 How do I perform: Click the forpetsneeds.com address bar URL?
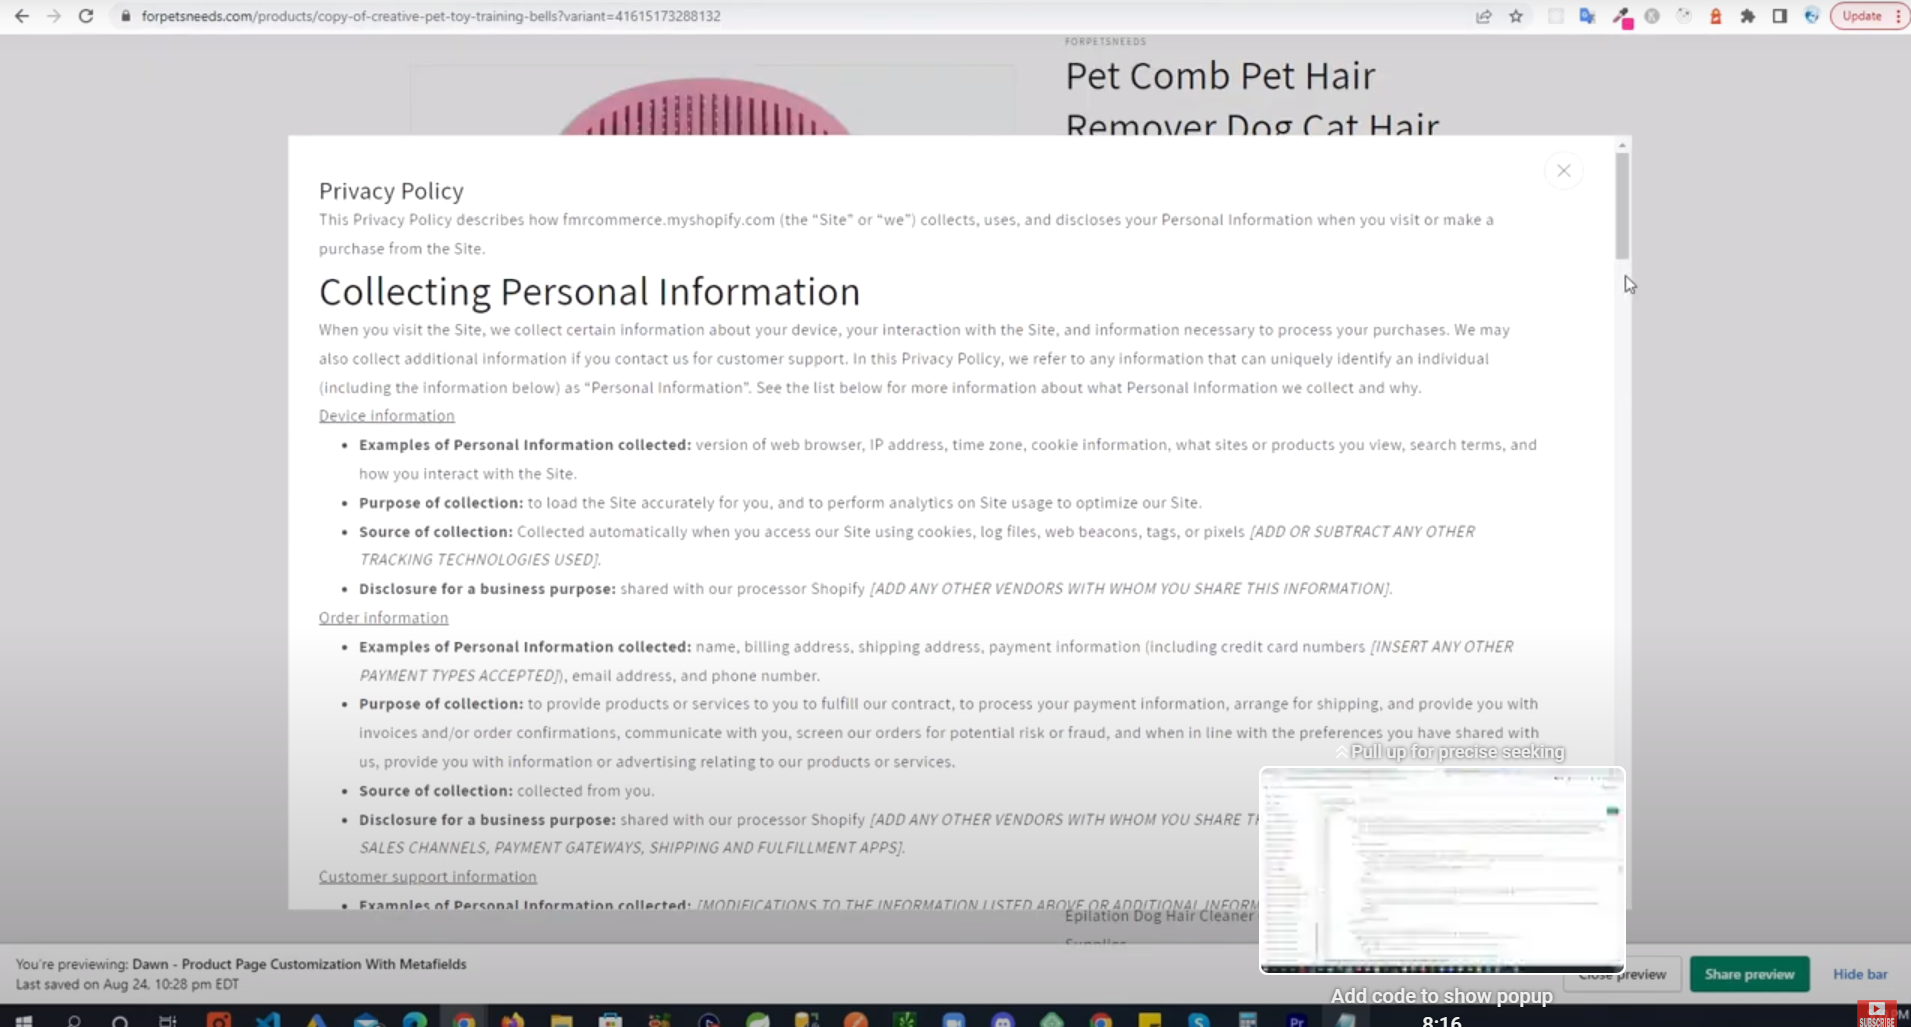(431, 16)
